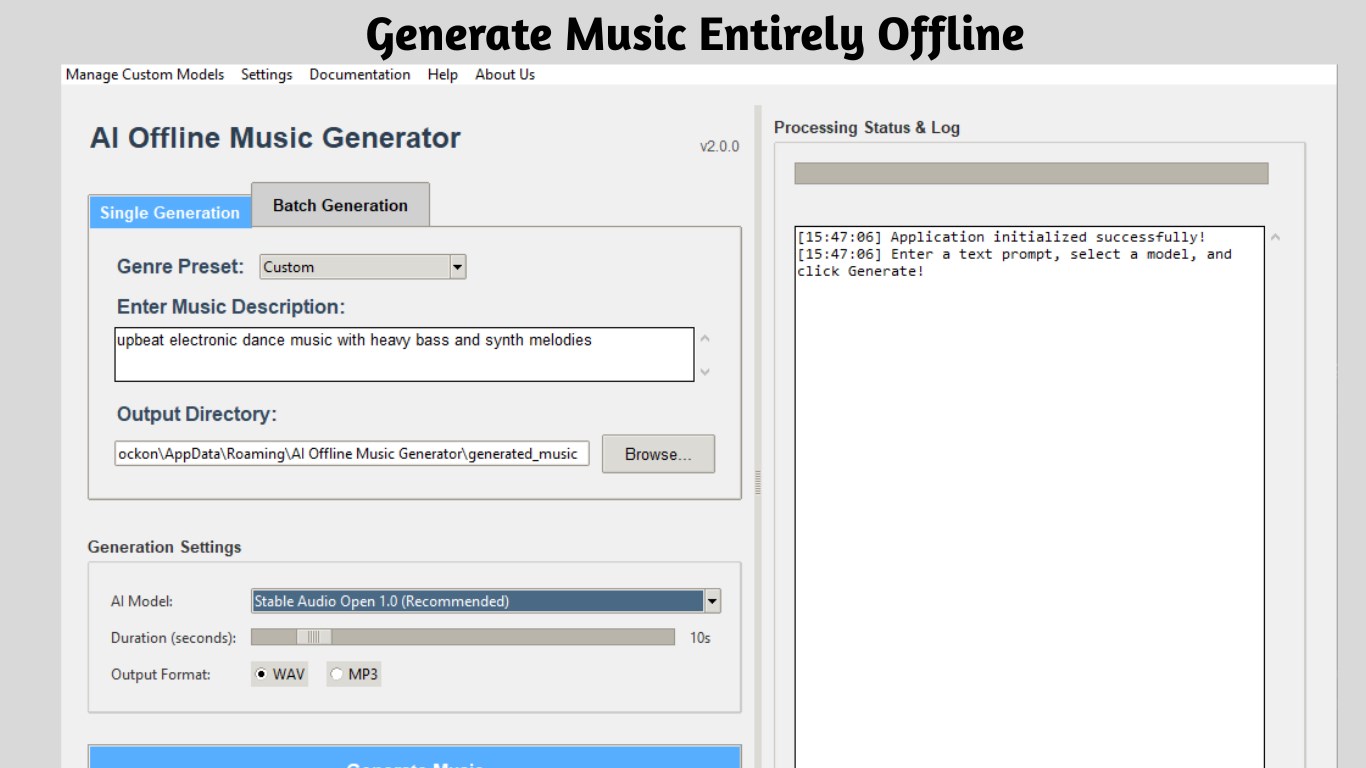This screenshot has height=768, width=1366.
Task: Adjust the Duration seconds slider
Action: point(313,636)
